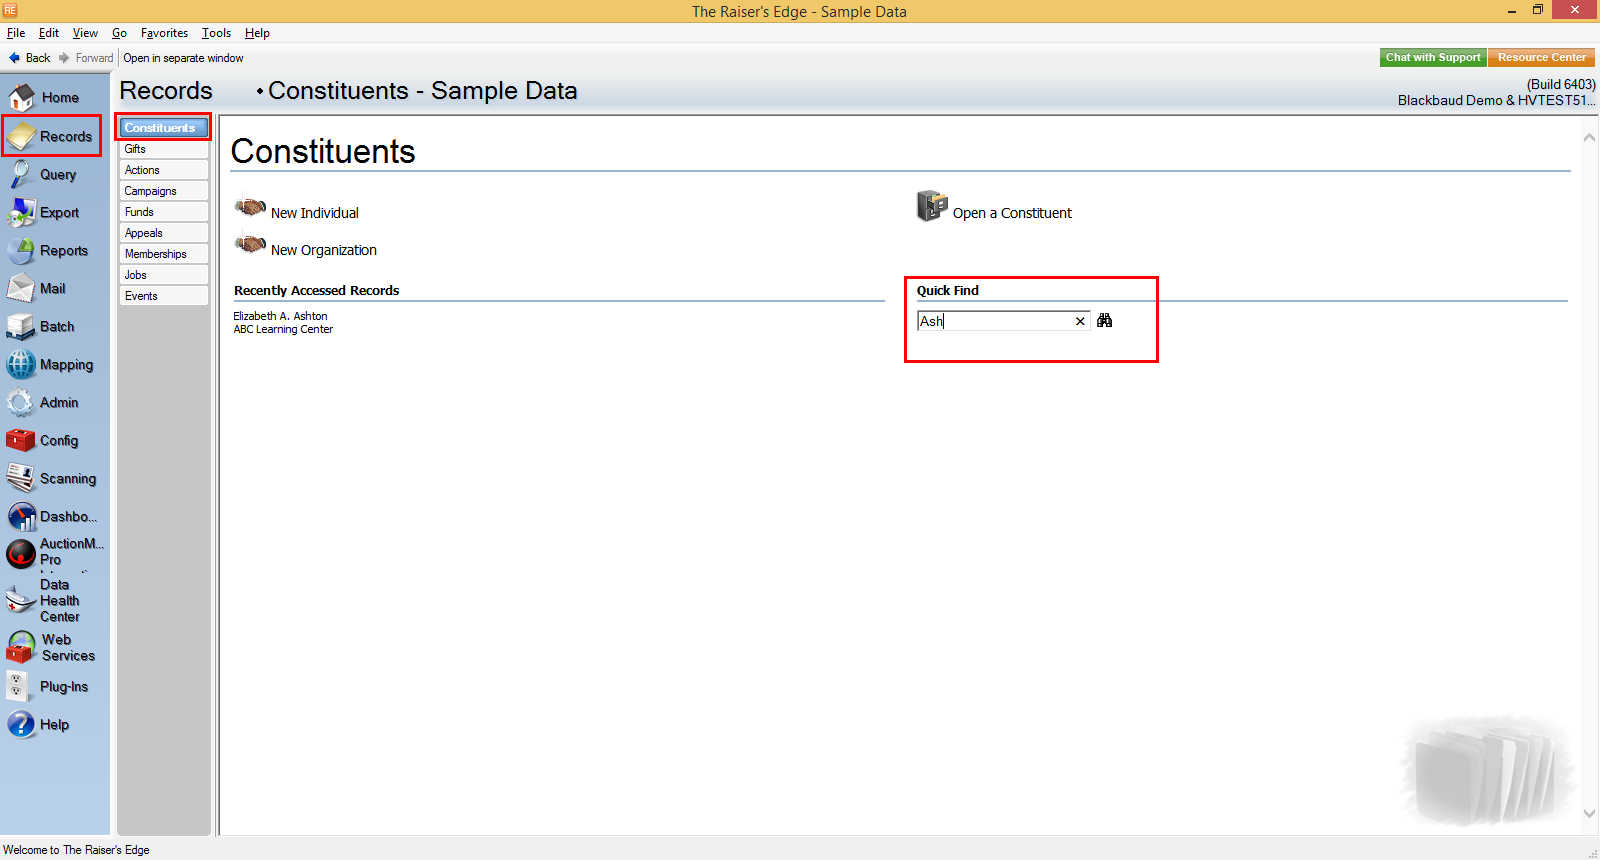The image size is (1600, 860).
Task: Click the New Organization link
Action: point(323,250)
